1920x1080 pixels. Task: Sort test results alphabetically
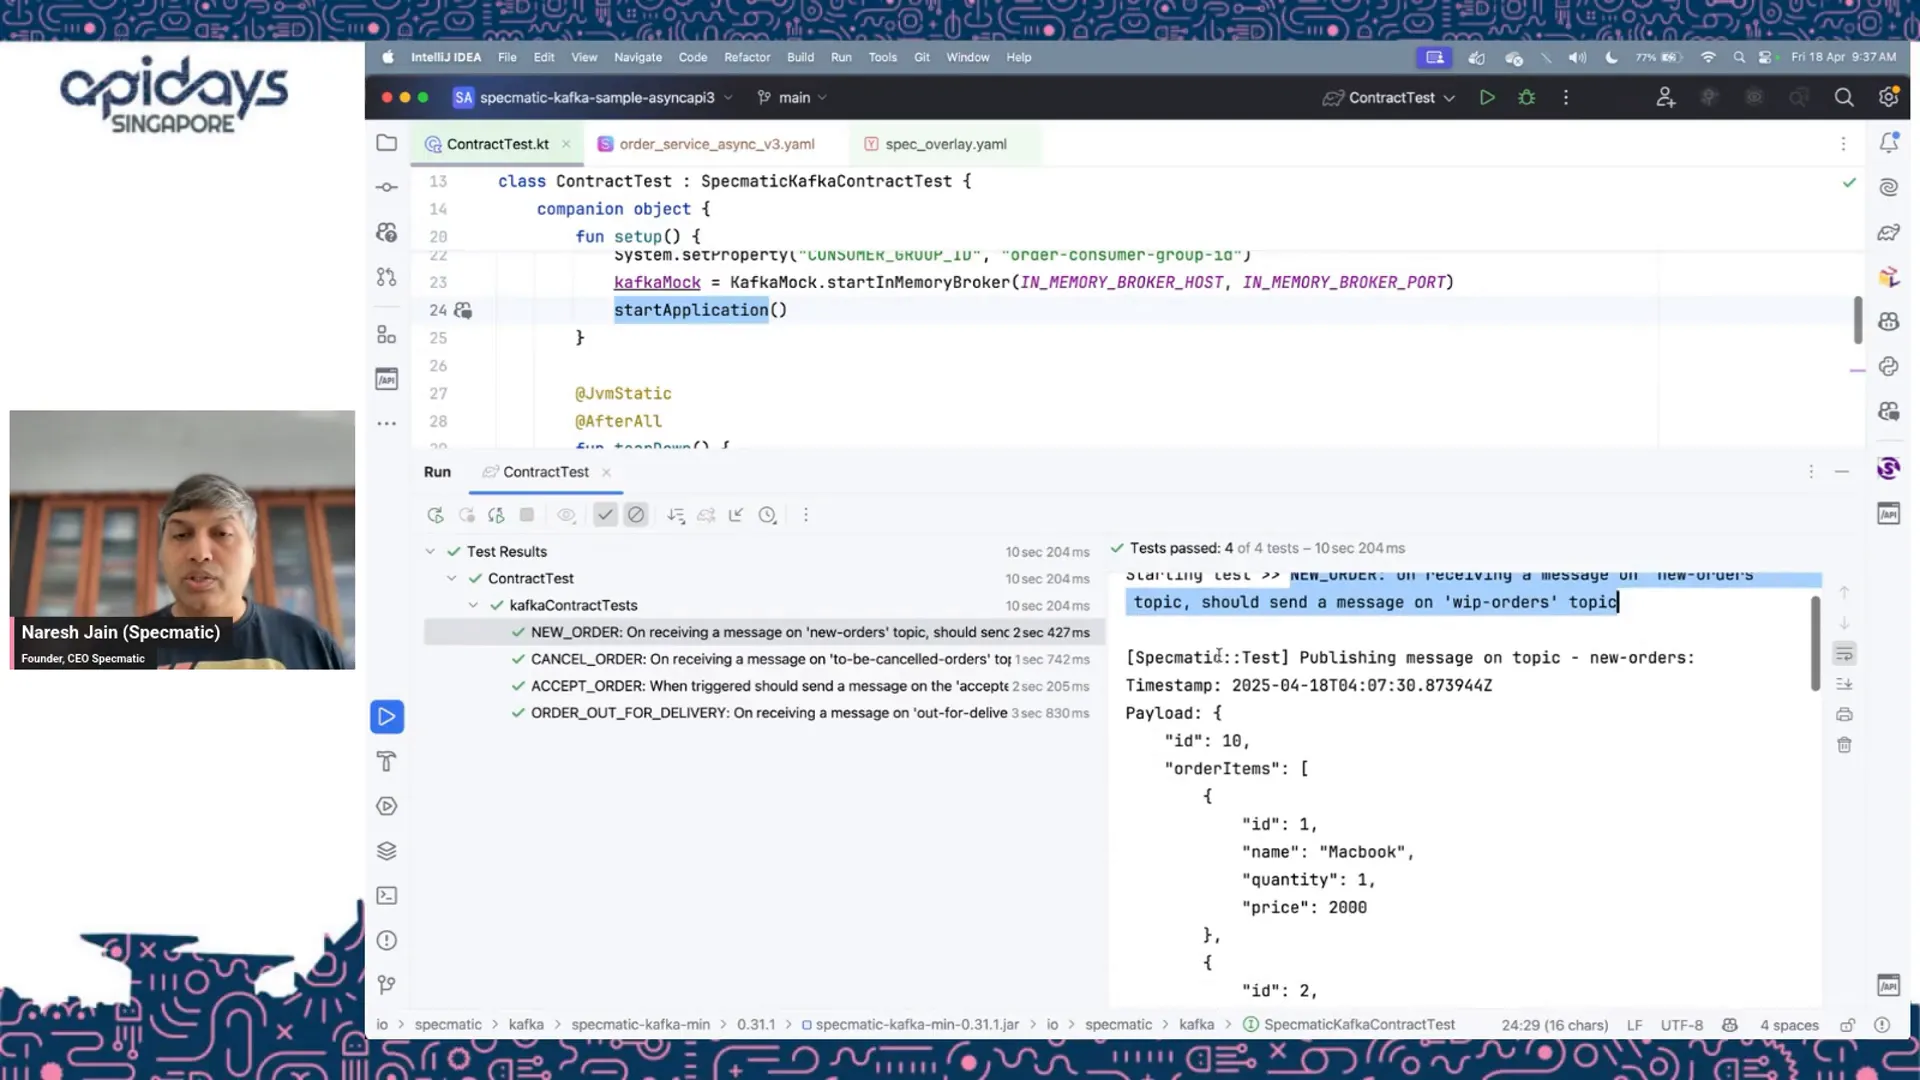pos(676,515)
